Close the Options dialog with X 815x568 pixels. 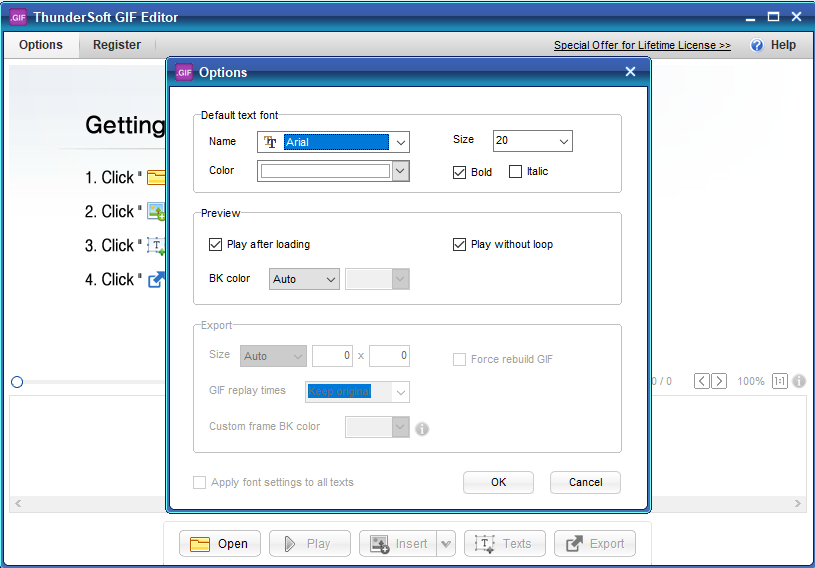pyautogui.click(x=630, y=72)
